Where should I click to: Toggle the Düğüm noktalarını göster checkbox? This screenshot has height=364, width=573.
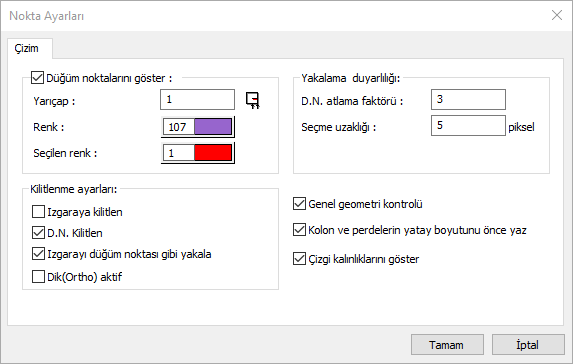click(x=38, y=78)
